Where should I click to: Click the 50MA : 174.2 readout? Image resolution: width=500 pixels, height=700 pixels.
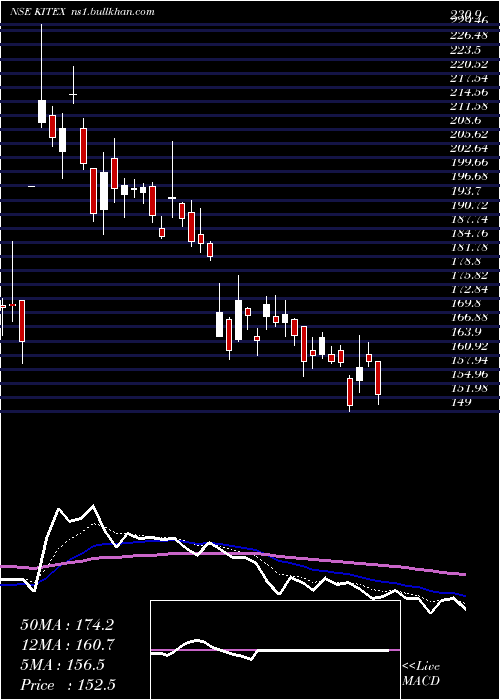click(67, 625)
